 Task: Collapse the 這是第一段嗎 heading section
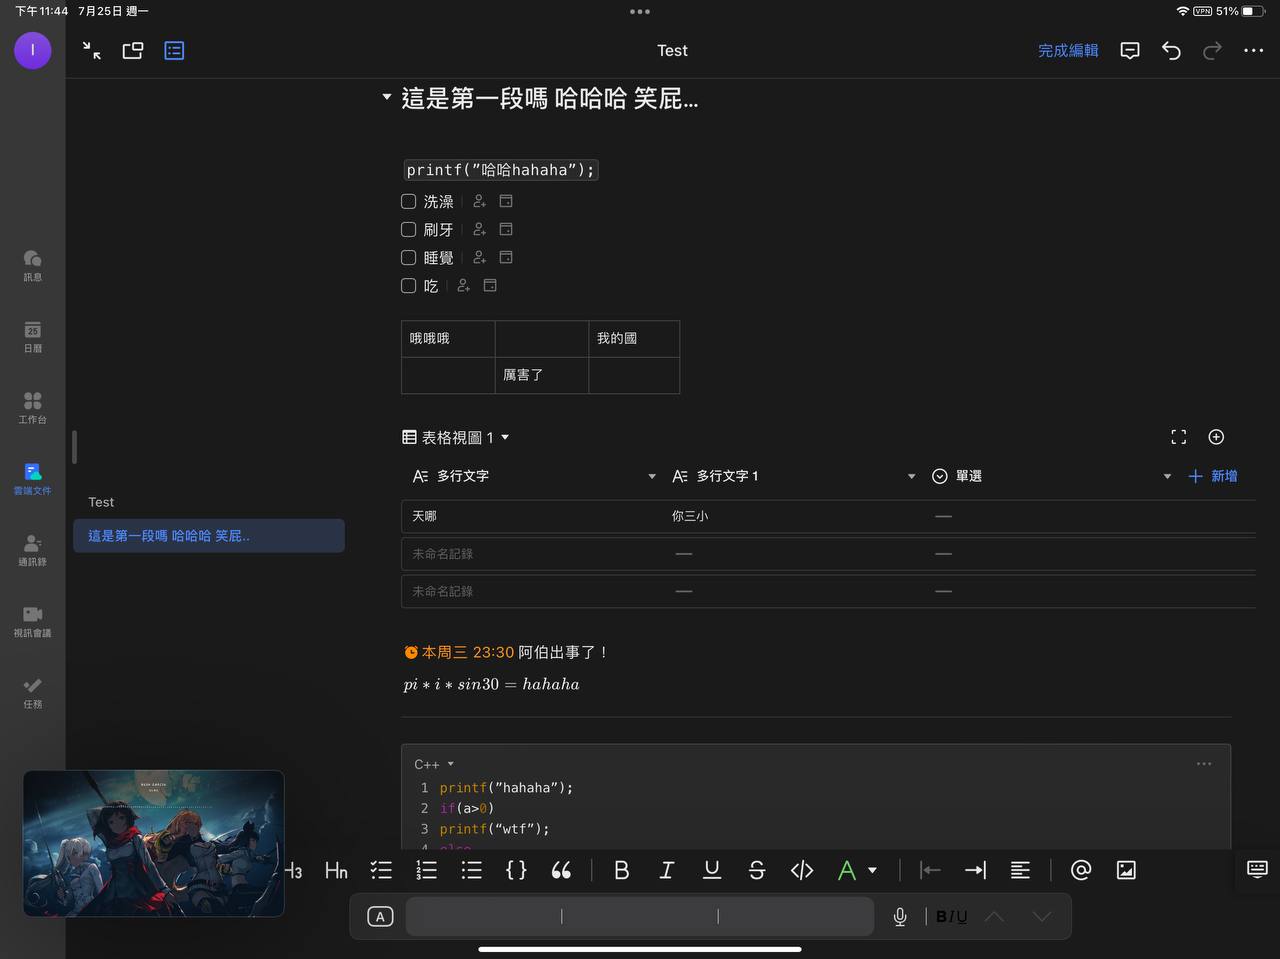(x=387, y=98)
